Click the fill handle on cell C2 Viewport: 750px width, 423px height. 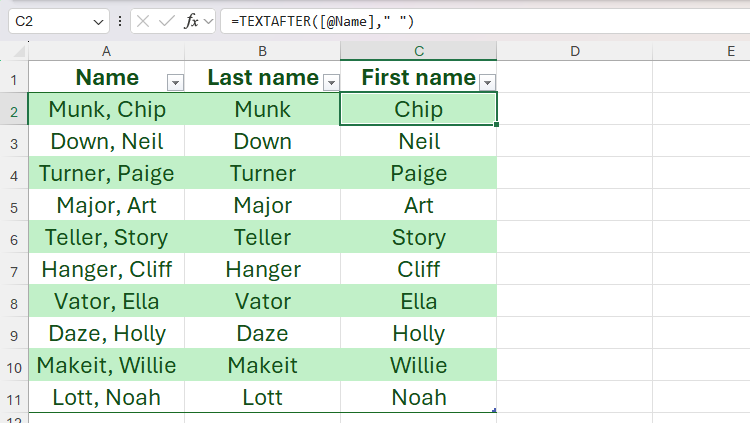[497, 125]
